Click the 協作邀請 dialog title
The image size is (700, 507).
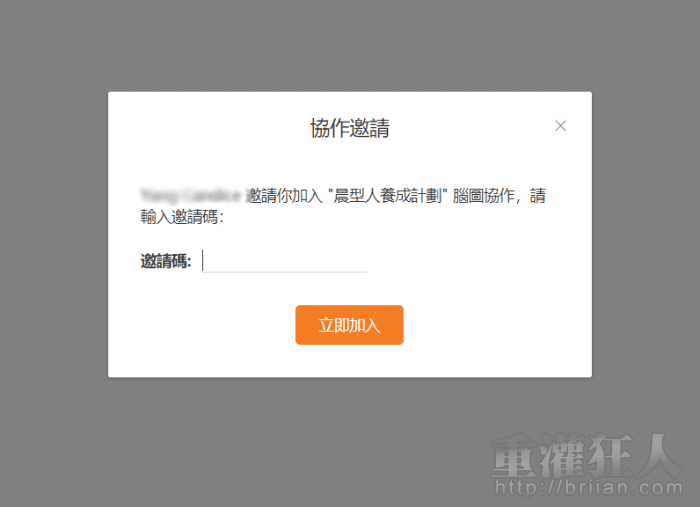pos(350,128)
